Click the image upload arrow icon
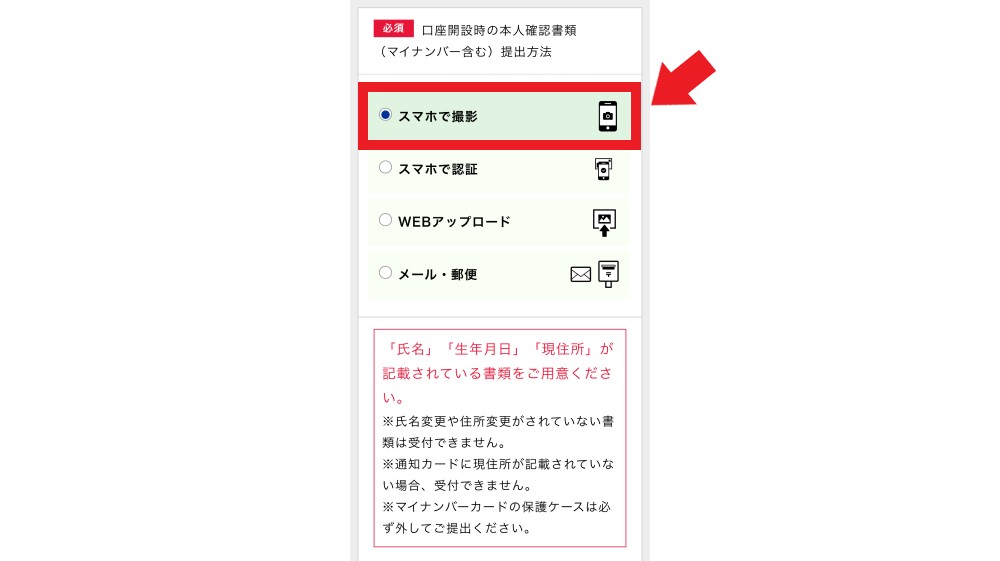The width and height of the screenshot is (1000, 561). pos(604,222)
